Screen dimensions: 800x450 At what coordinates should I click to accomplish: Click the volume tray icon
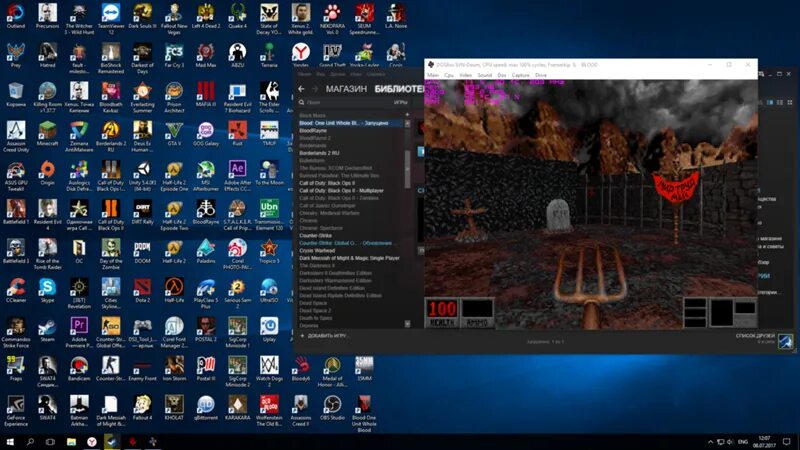(730, 441)
